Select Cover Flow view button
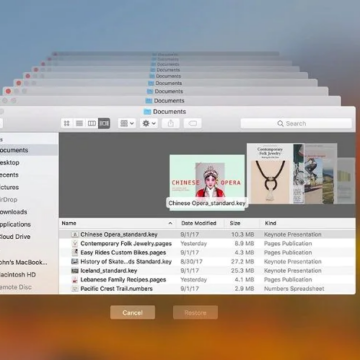This screenshot has width=360, height=360. tap(104, 124)
